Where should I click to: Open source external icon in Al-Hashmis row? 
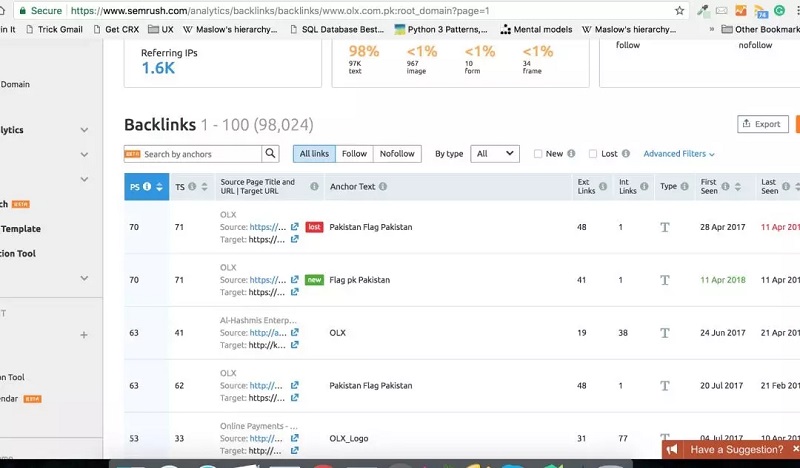pyautogui.click(x=294, y=332)
